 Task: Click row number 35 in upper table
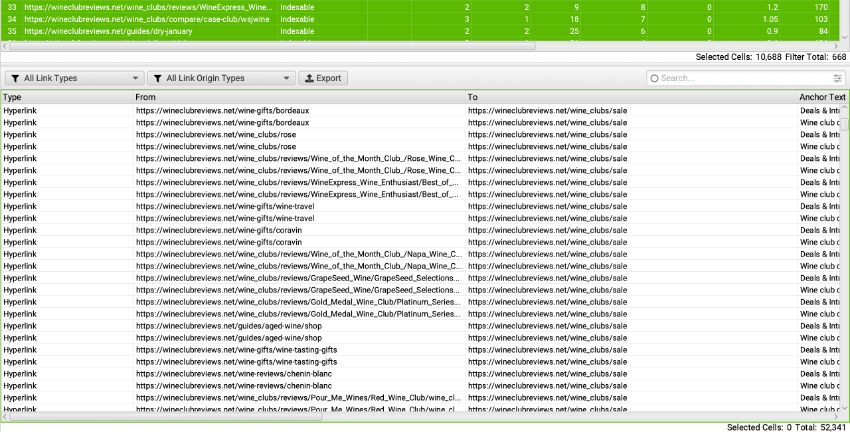11,31
